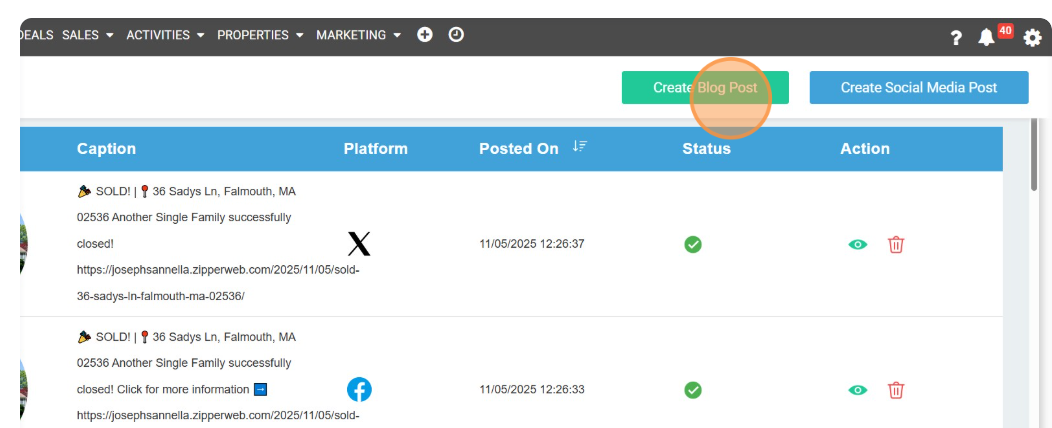The image size is (1052, 428).
Task: Open the Marketing menu
Action: (358, 35)
